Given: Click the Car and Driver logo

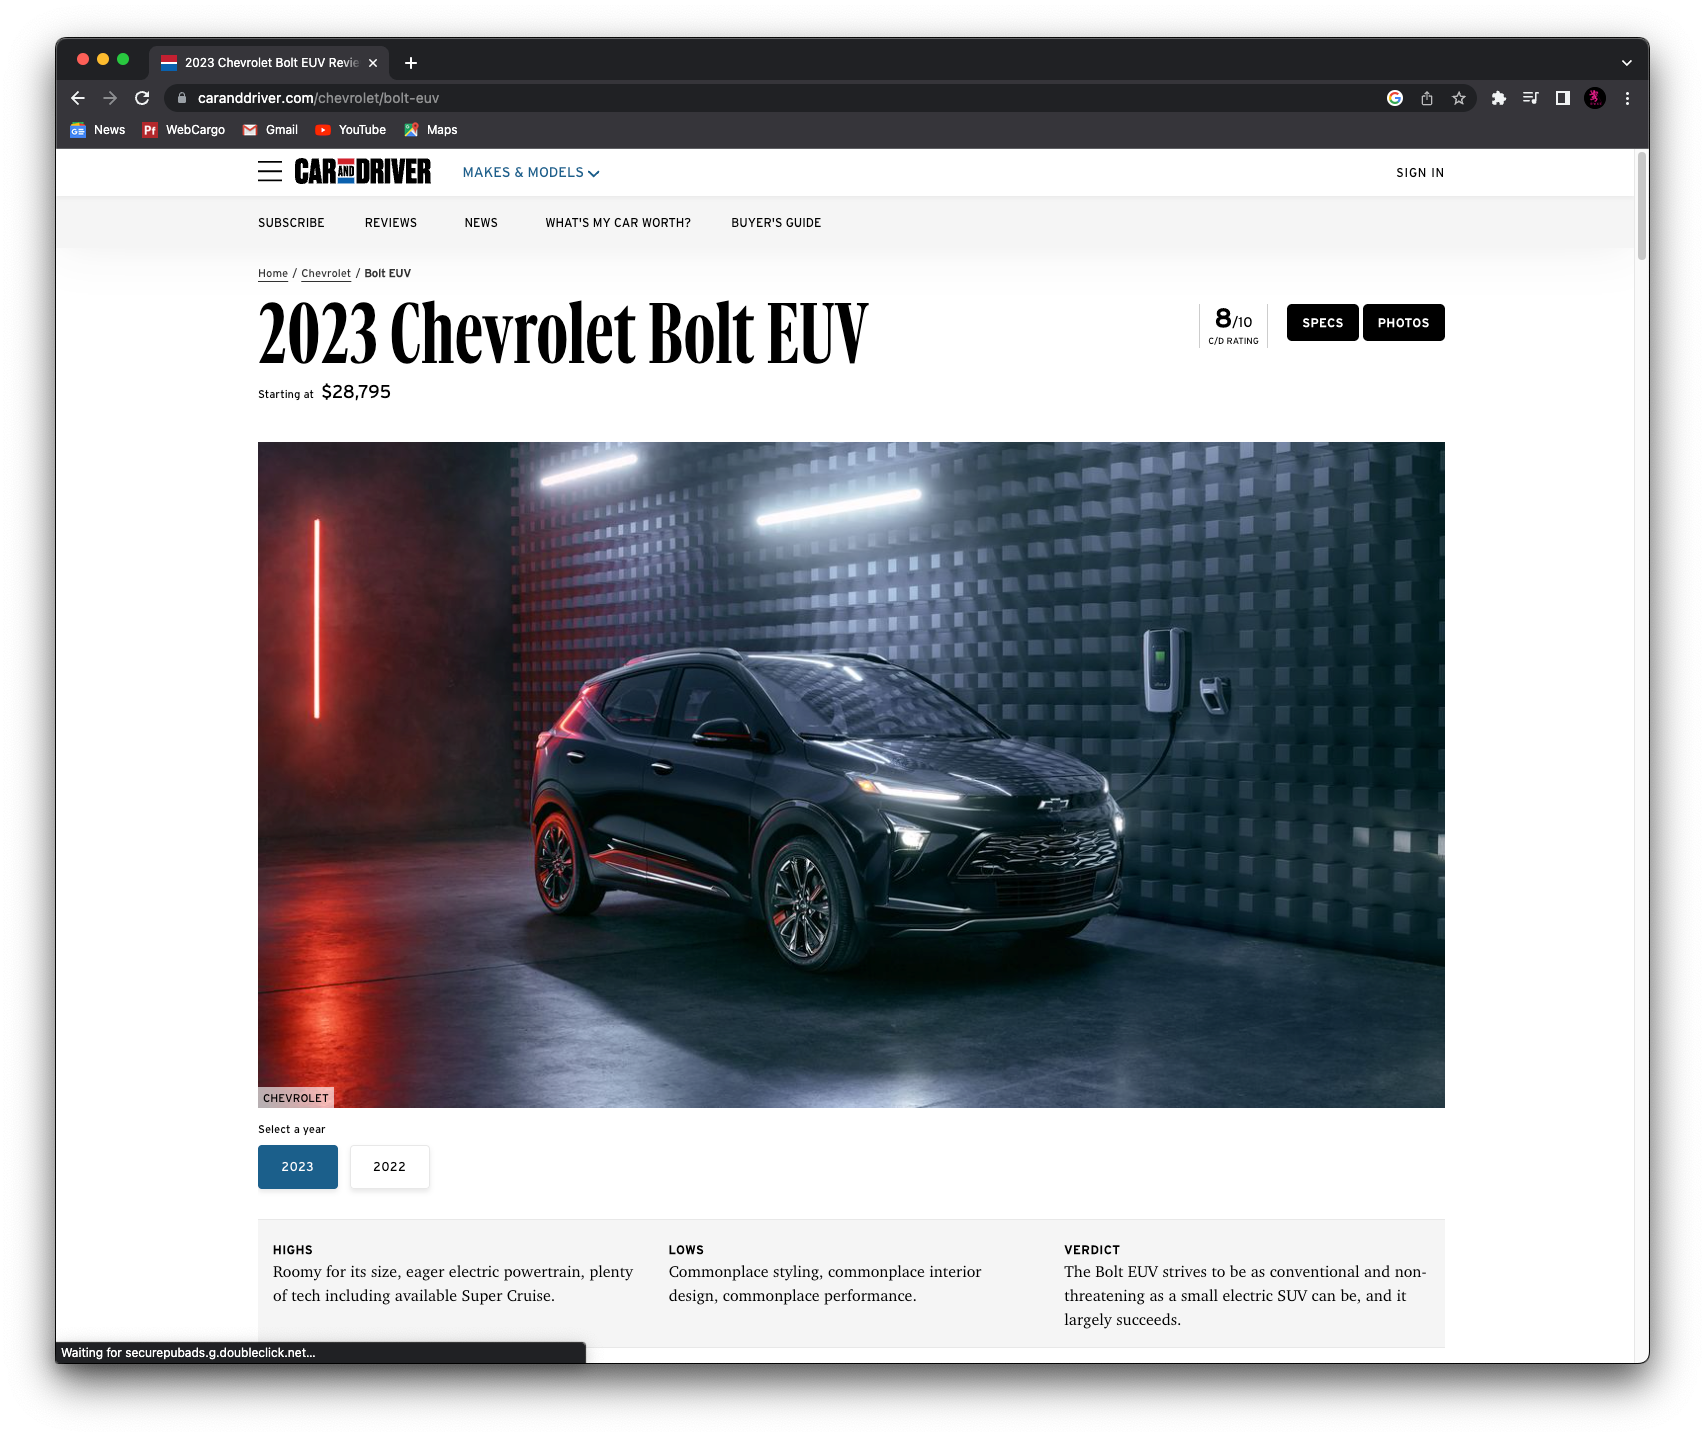Looking at the screenshot, I should (x=363, y=172).
